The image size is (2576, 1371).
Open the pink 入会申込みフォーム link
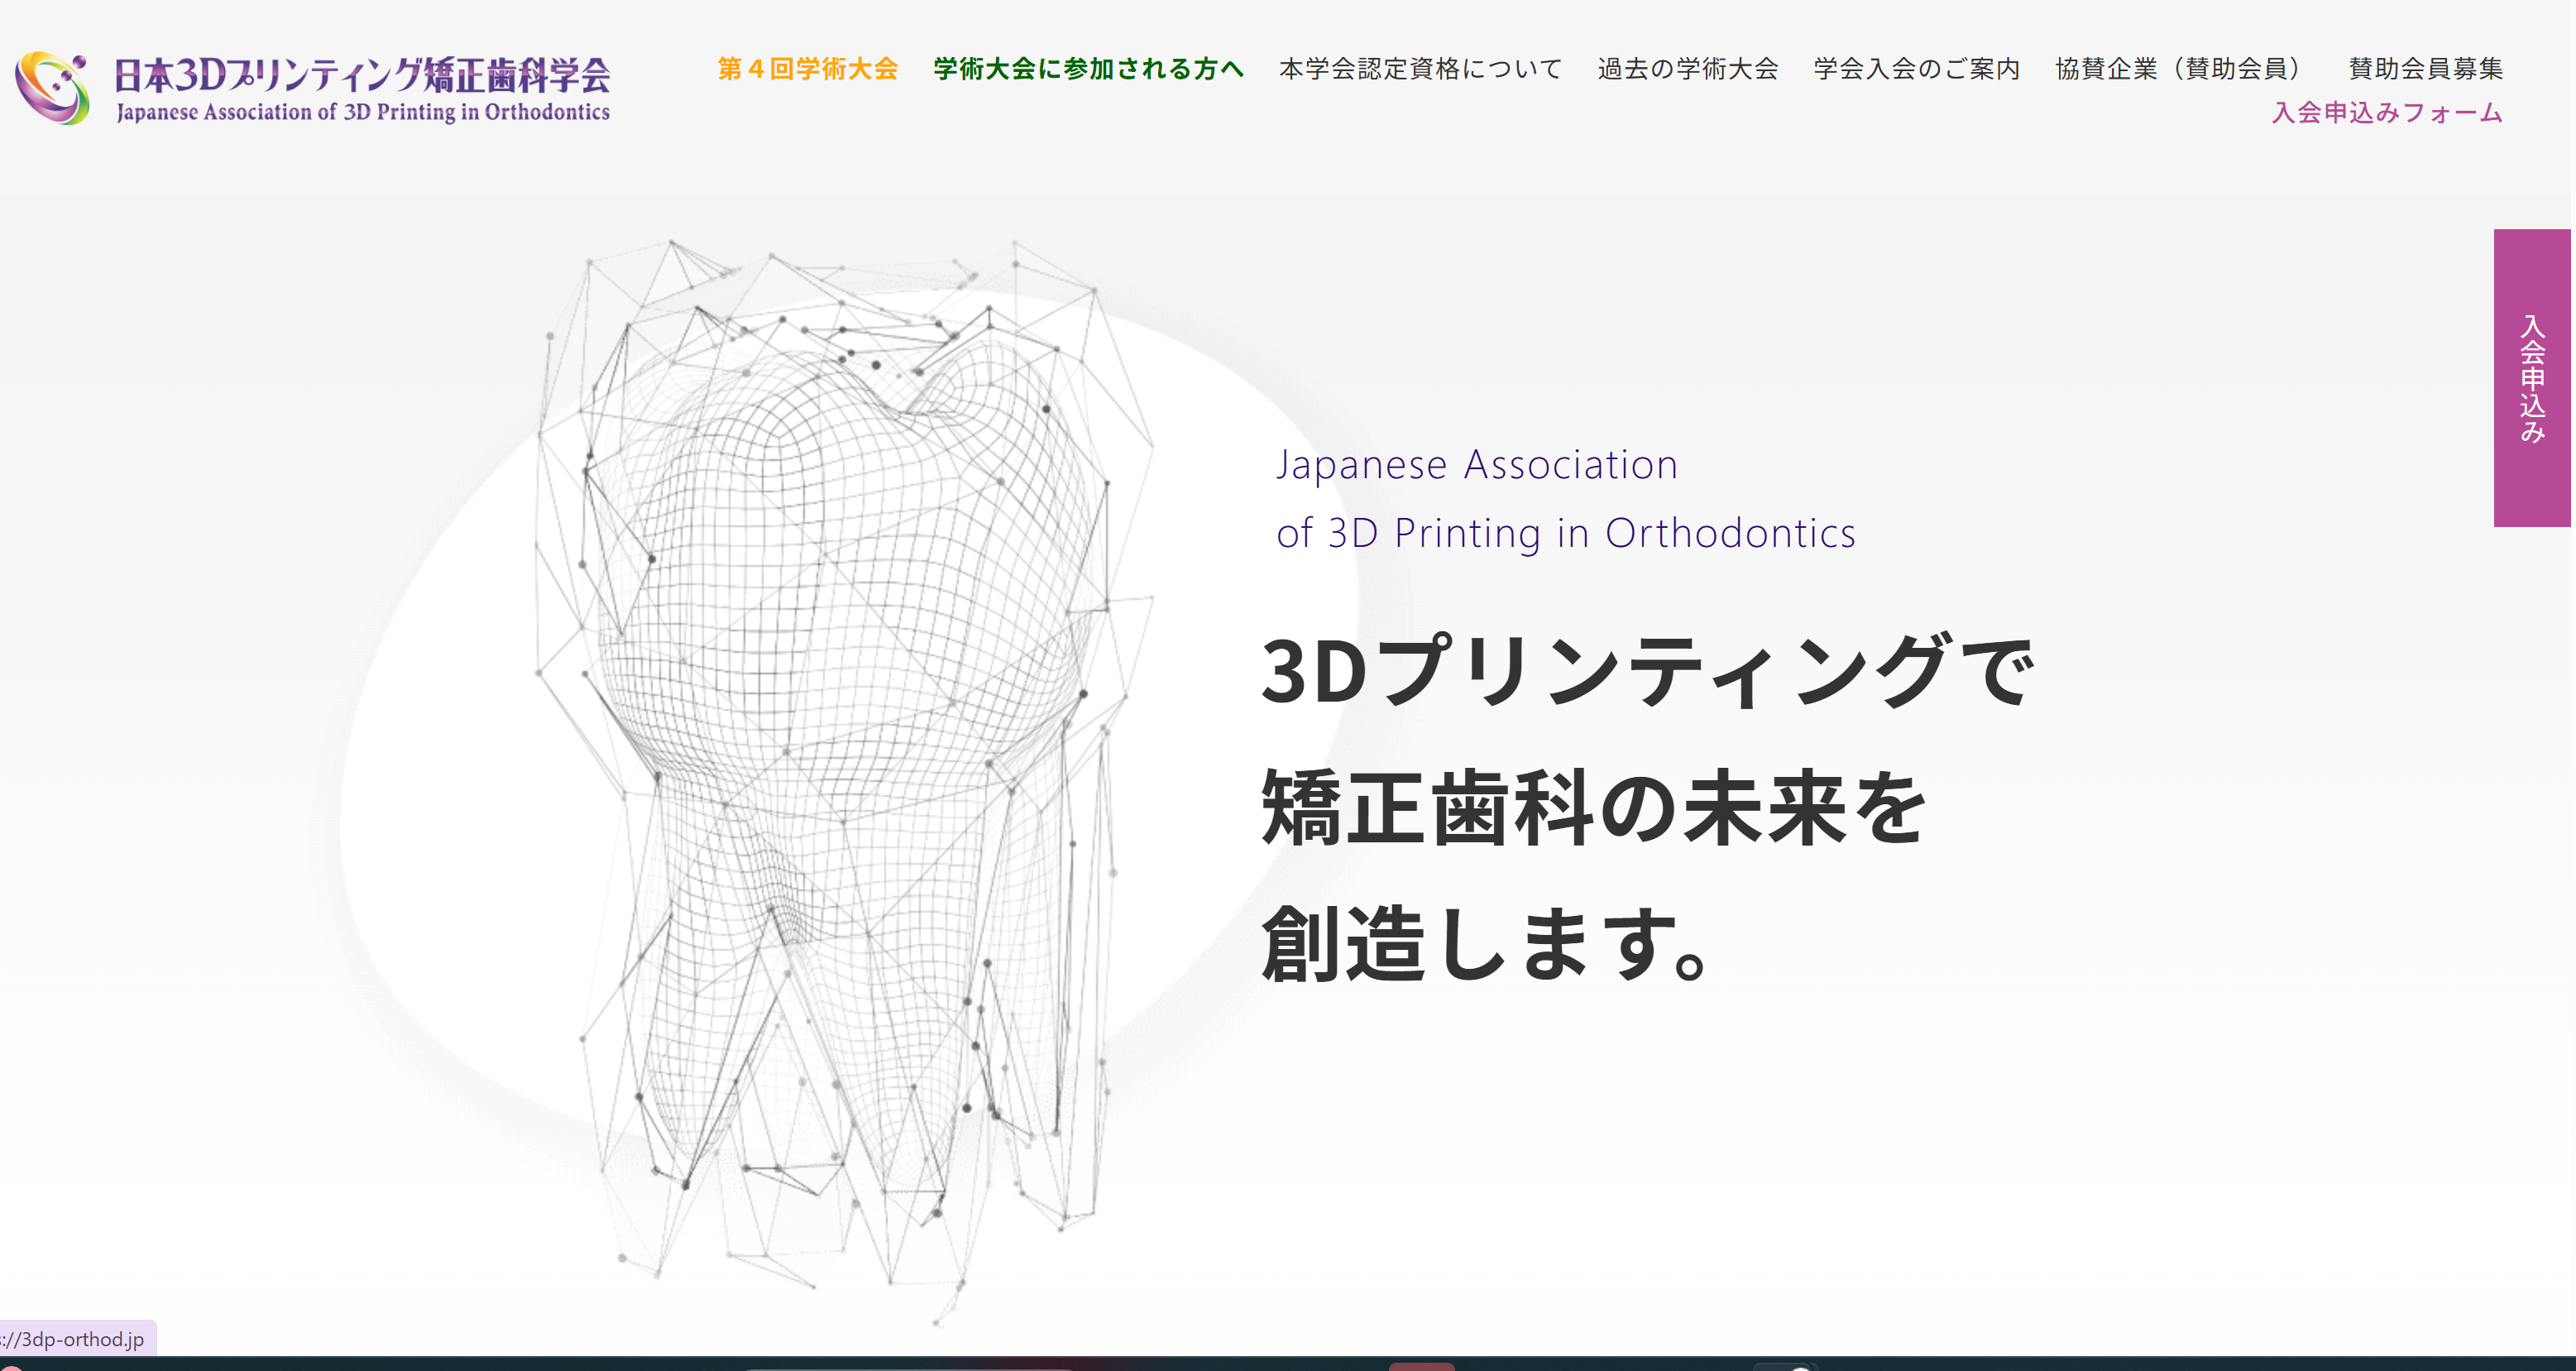tap(2387, 113)
